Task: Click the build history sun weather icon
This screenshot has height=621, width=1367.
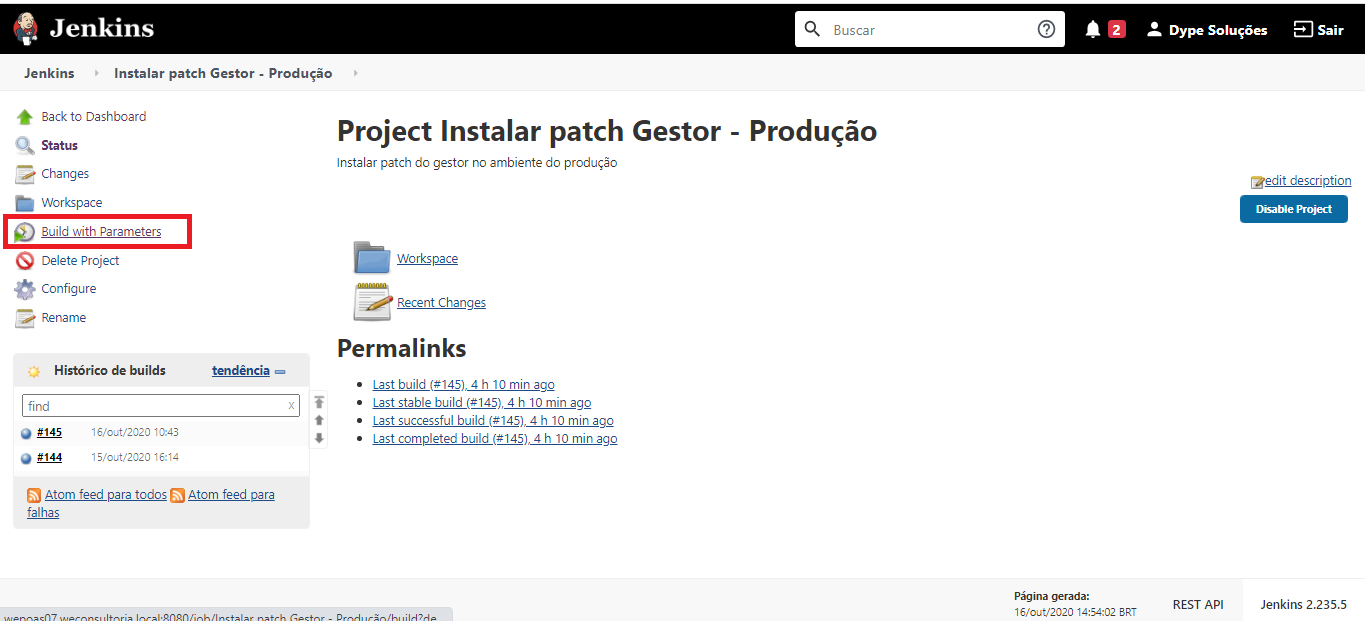Action: click(34, 371)
